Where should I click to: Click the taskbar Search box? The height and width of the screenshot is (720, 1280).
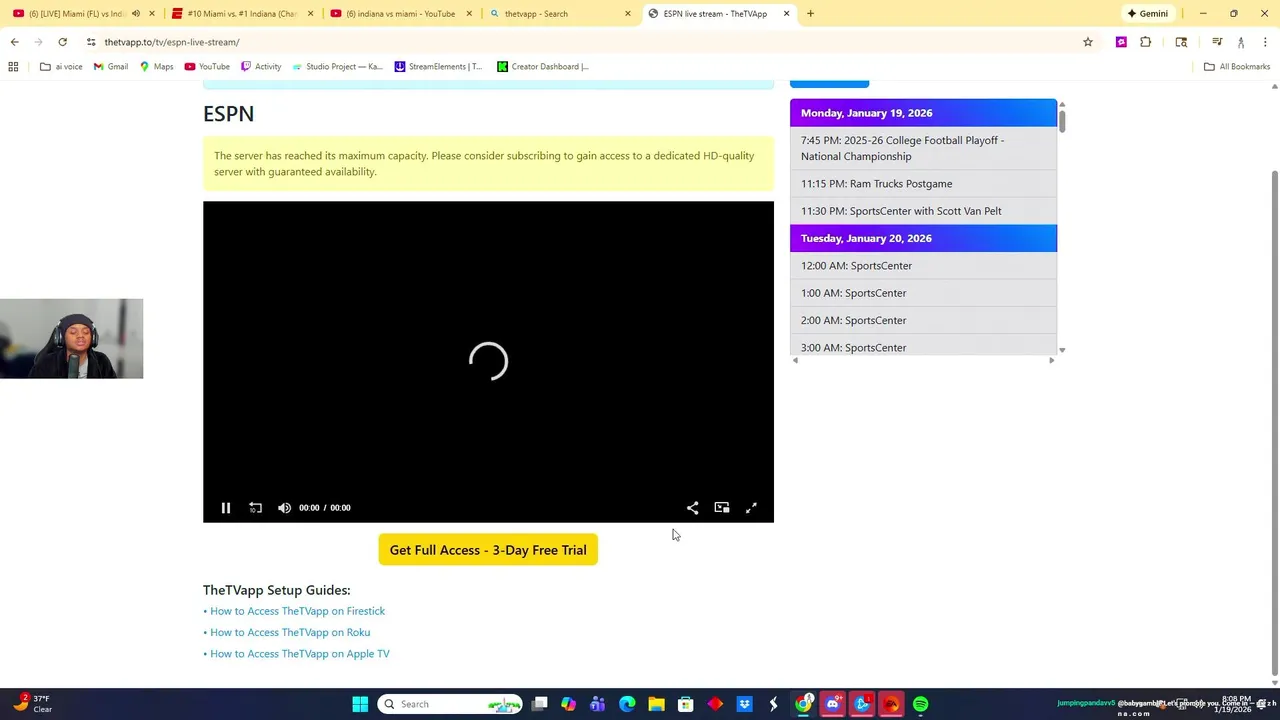click(x=450, y=704)
